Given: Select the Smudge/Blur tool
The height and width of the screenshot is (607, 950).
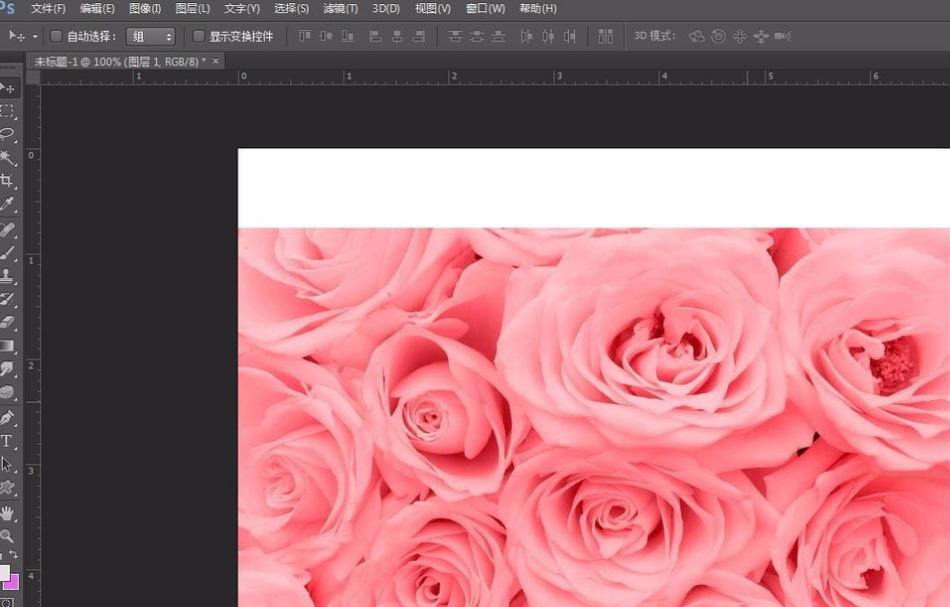Looking at the screenshot, I should coord(7,368).
